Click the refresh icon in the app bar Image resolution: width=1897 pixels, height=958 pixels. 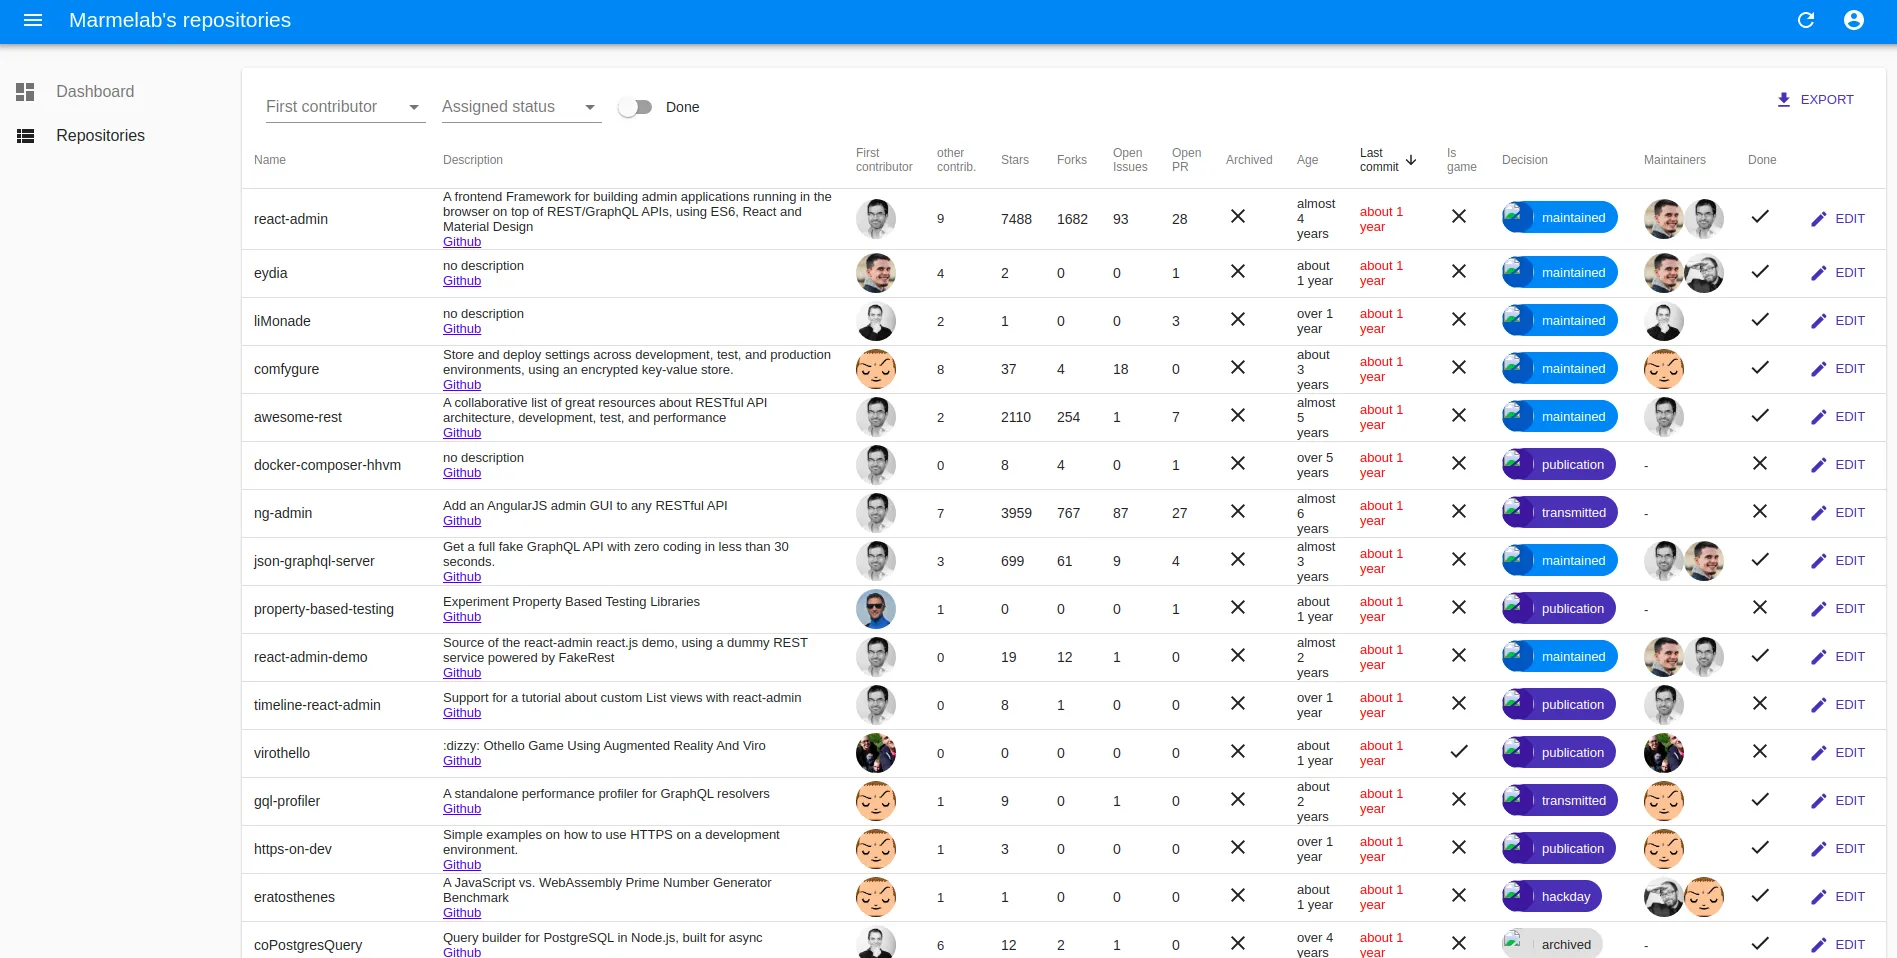point(1806,20)
